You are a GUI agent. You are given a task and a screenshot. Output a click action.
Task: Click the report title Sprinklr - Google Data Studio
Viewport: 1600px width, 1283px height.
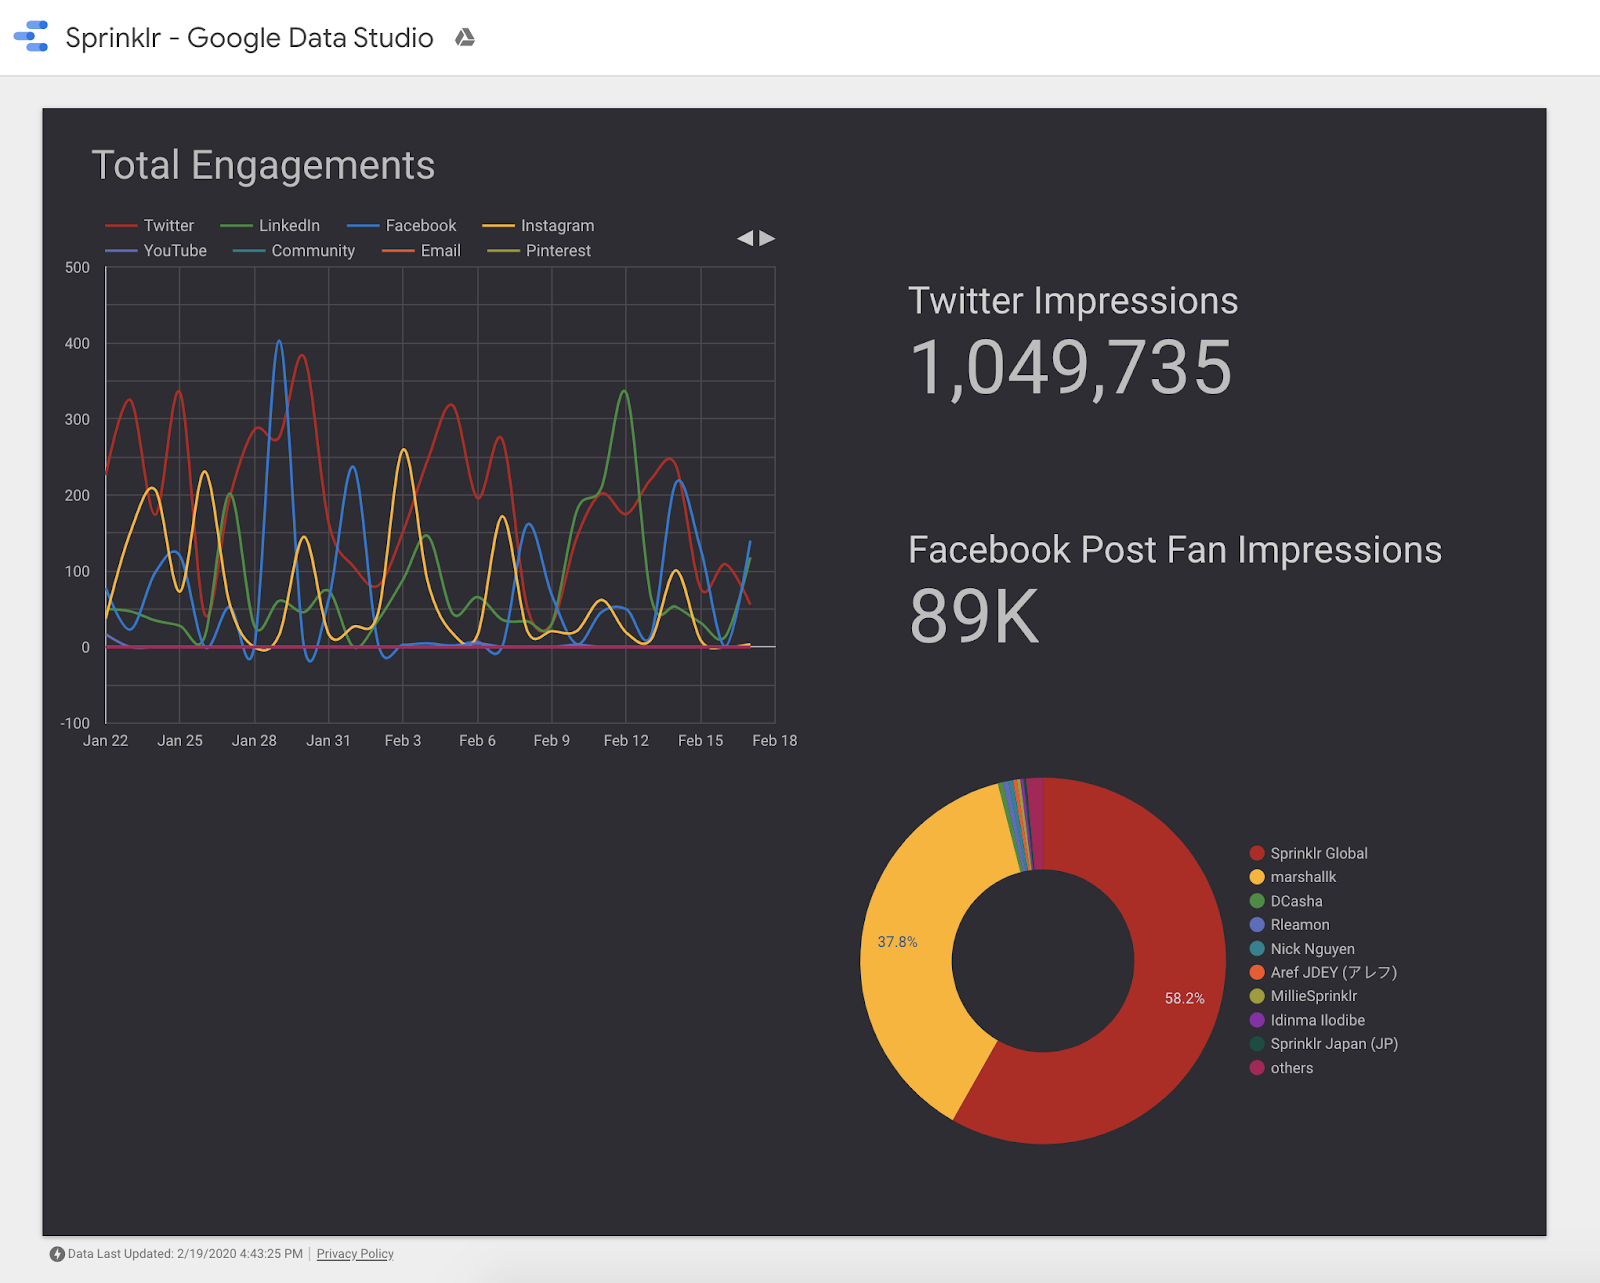[x=249, y=38]
